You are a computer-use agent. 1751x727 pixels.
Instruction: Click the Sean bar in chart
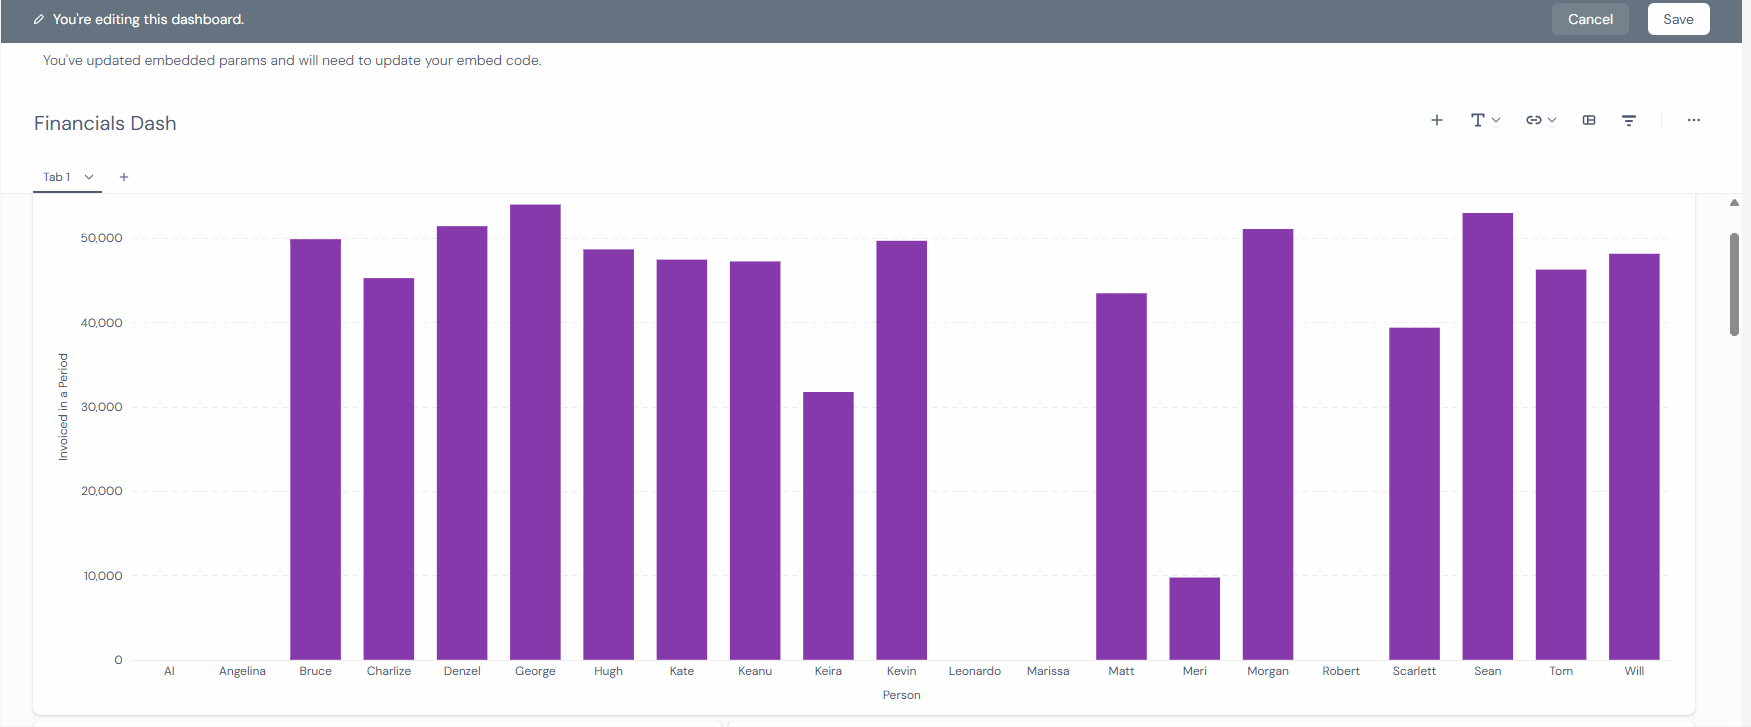pos(1487,436)
